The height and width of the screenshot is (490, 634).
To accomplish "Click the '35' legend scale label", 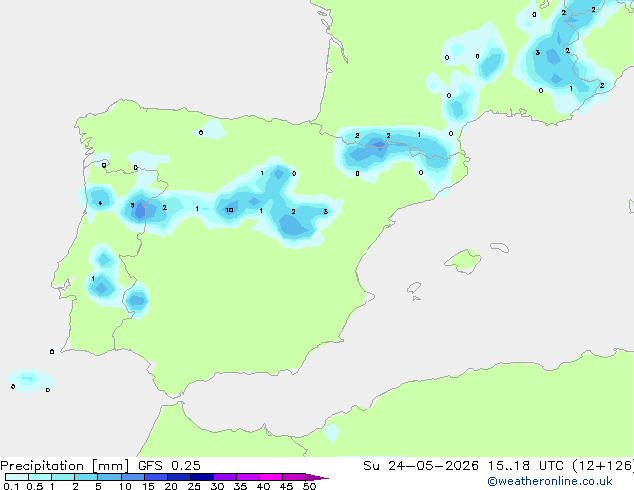I will [241, 486].
